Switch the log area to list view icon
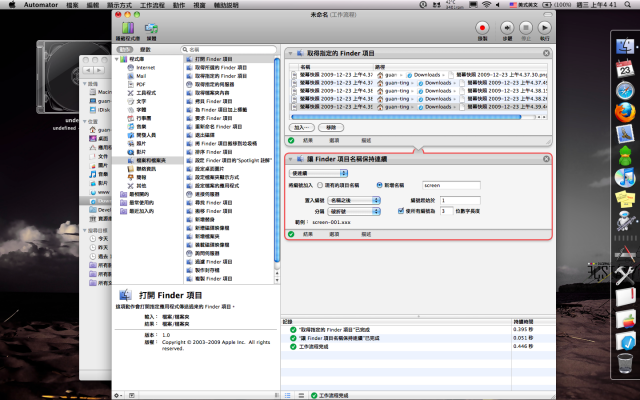The width and height of the screenshot is (640, 400). 288,395
